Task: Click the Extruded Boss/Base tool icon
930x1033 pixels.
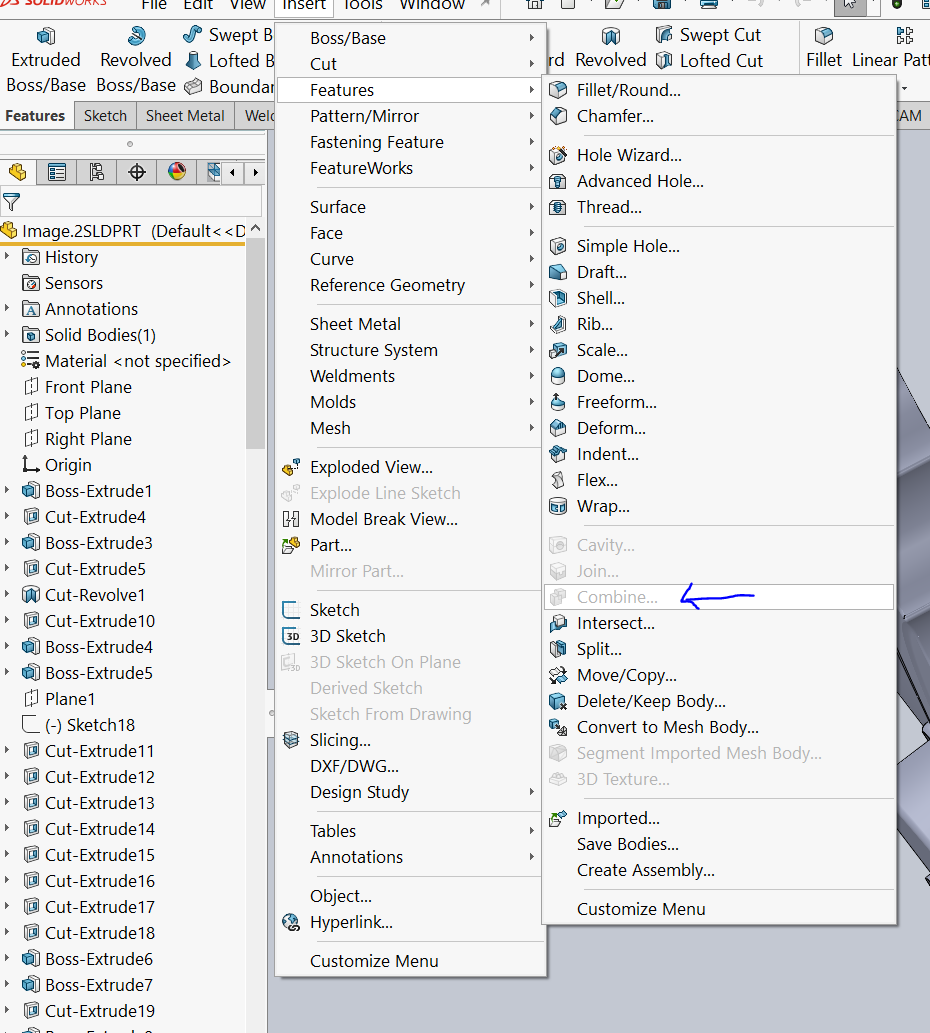Action: click(x=45, y=36)
